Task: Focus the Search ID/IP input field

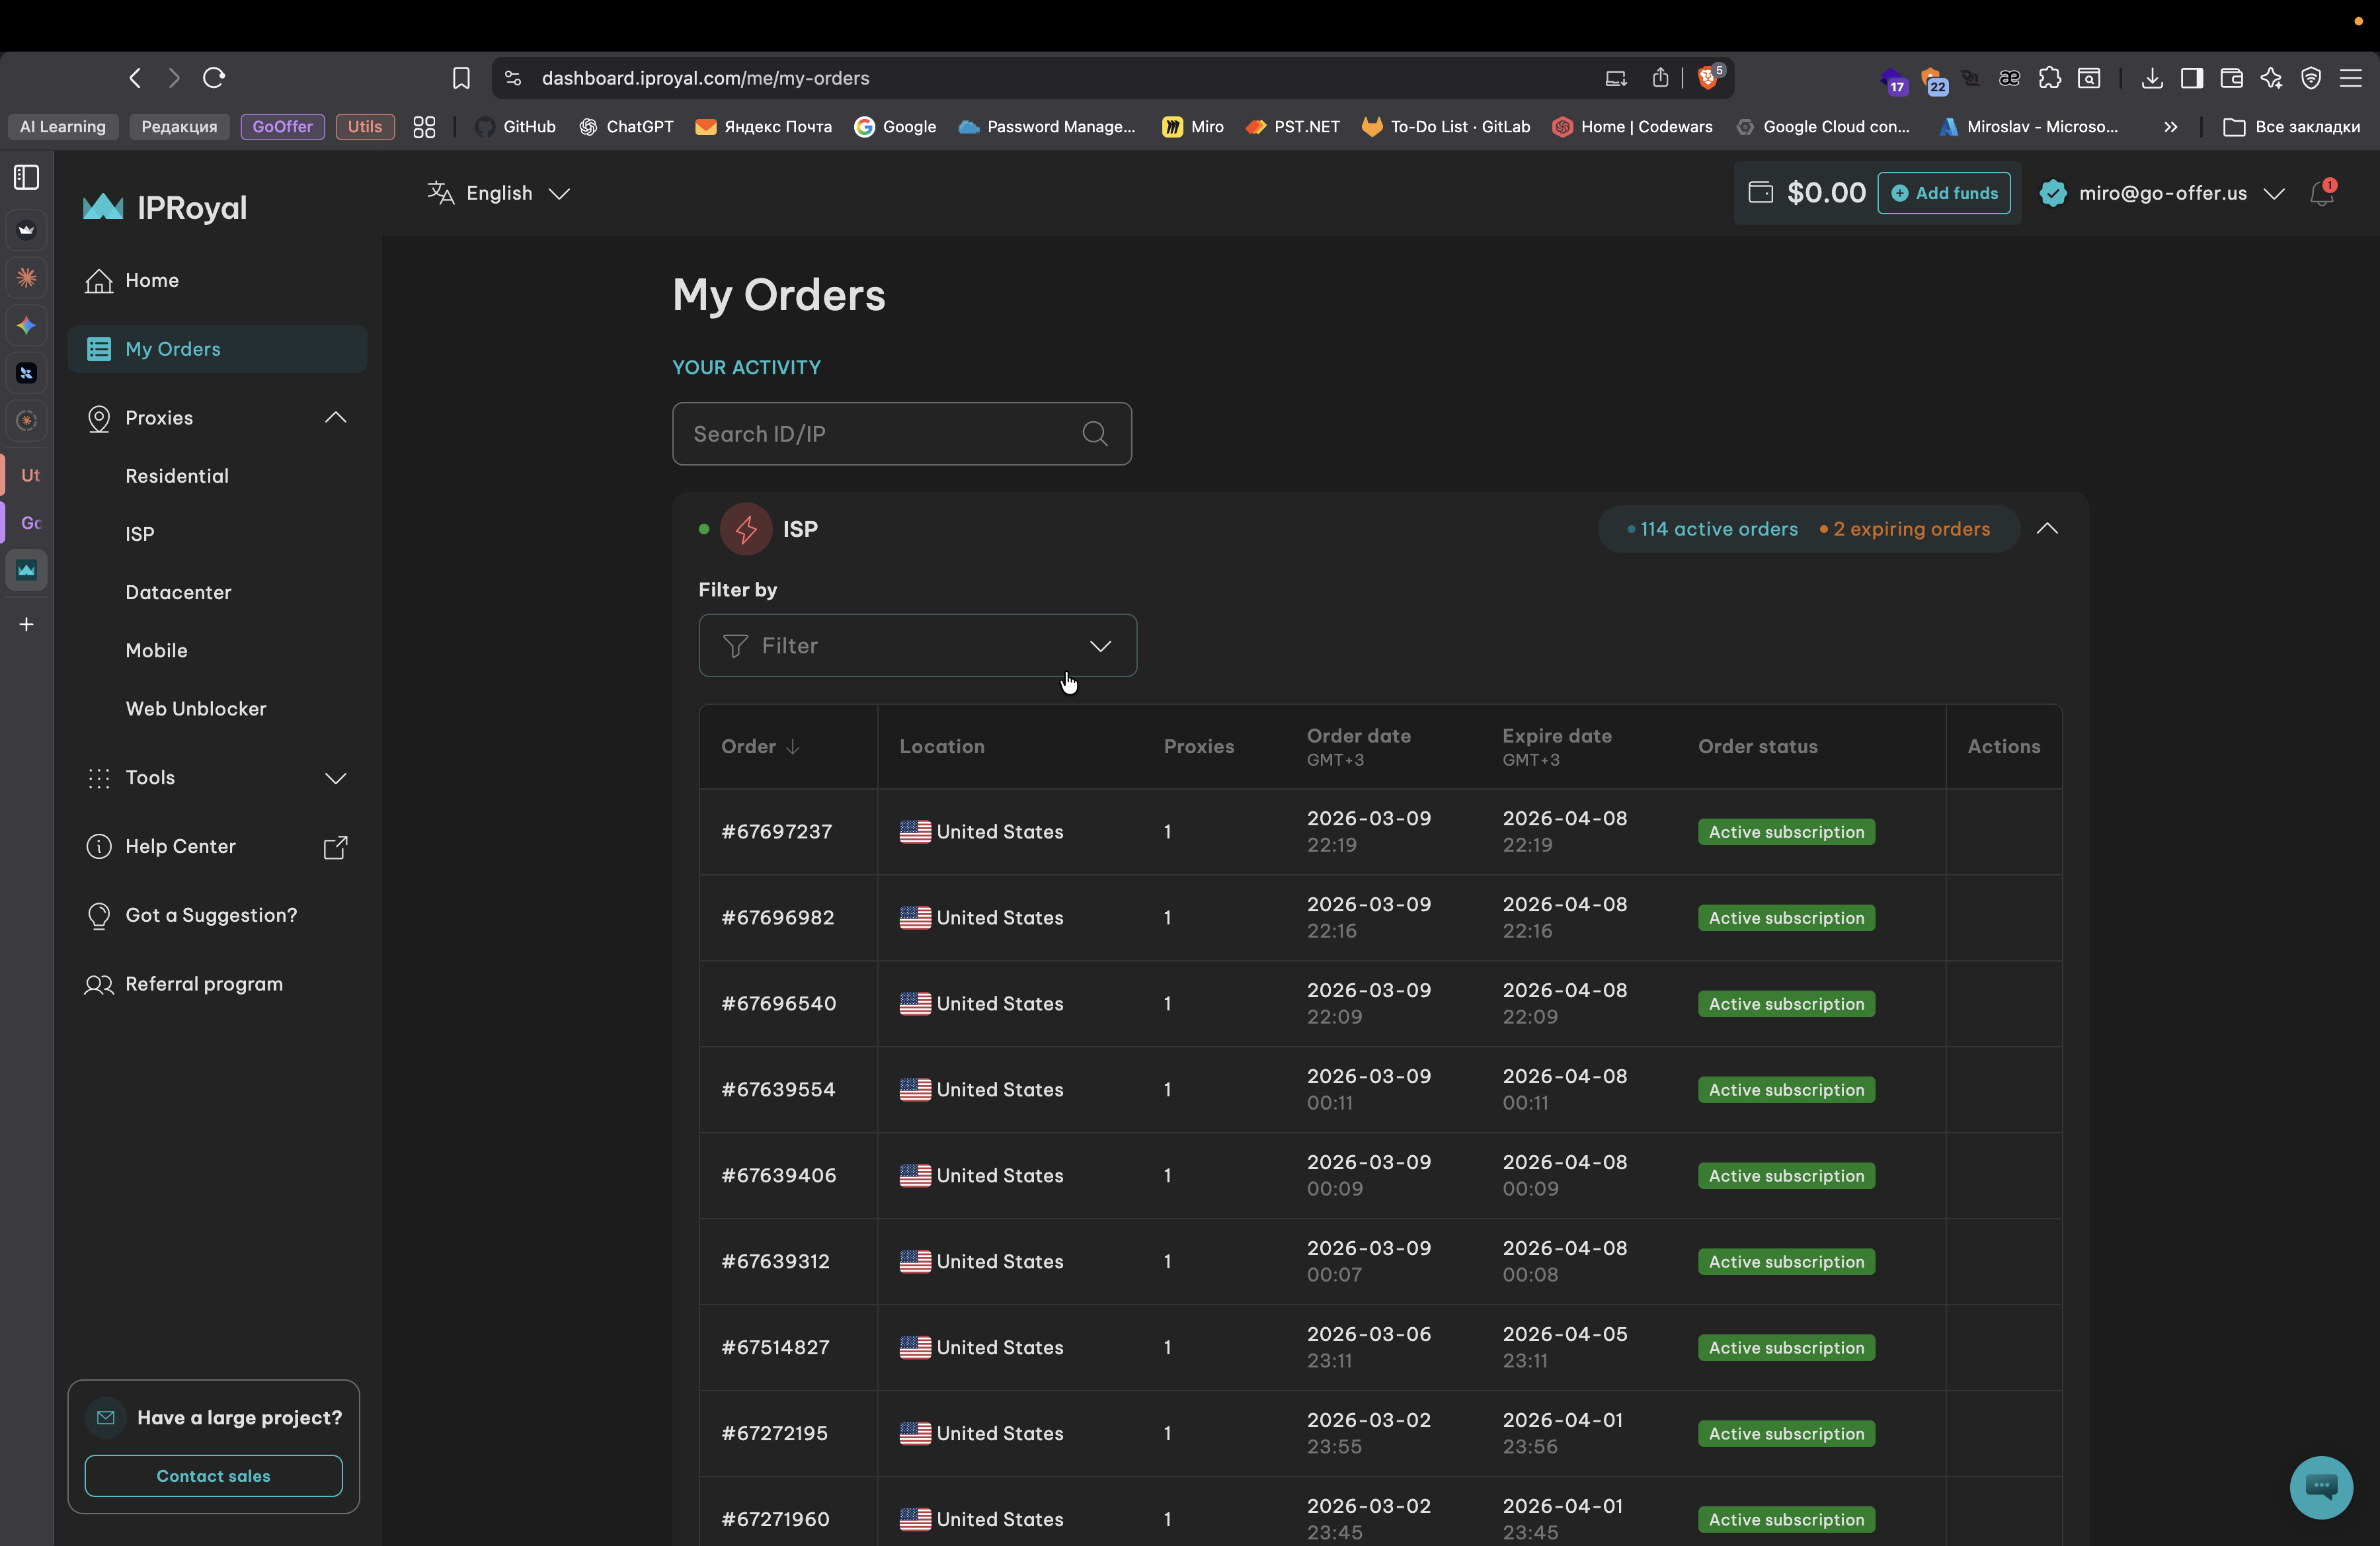Action: pyautogui.click(x=870, y=434)
